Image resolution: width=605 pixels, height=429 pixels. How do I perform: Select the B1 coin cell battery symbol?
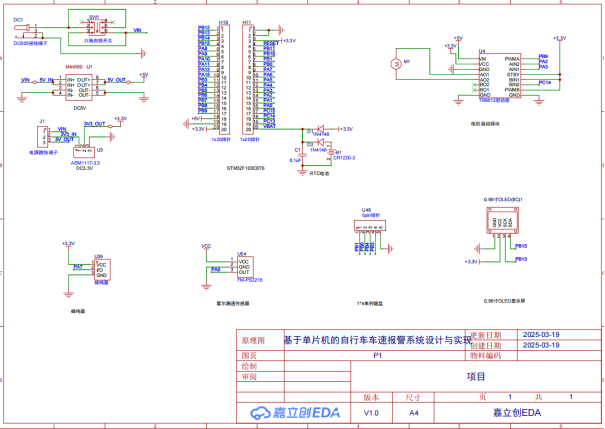click(x=331, y=153)
